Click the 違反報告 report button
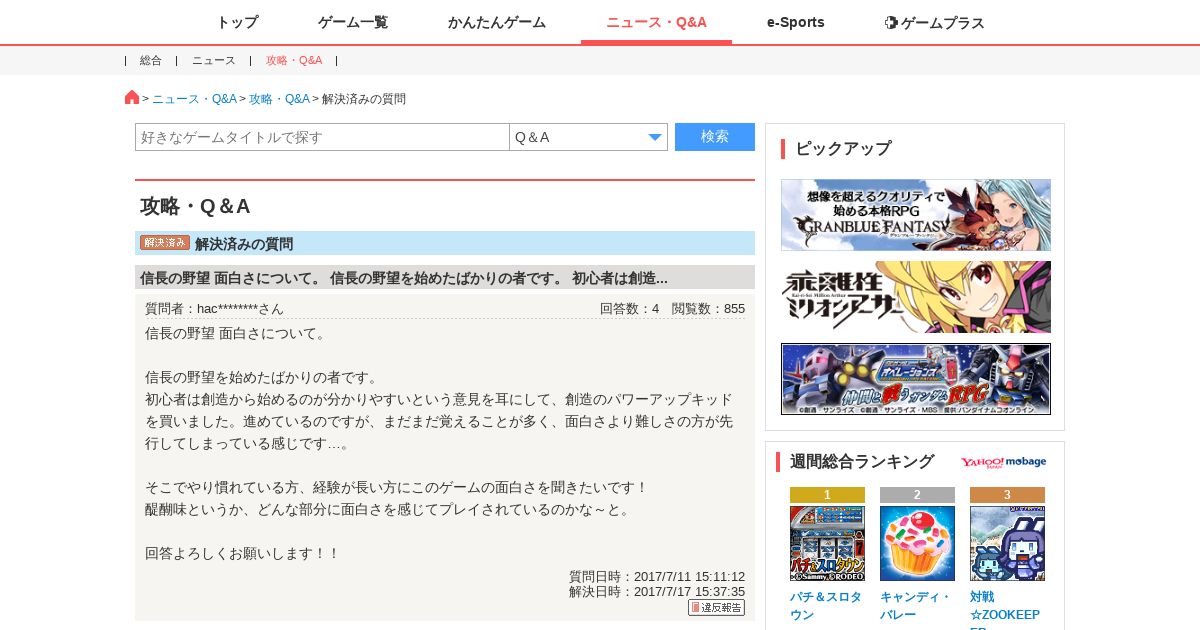Screen dimensions: 1200x630 pos(716,607)
